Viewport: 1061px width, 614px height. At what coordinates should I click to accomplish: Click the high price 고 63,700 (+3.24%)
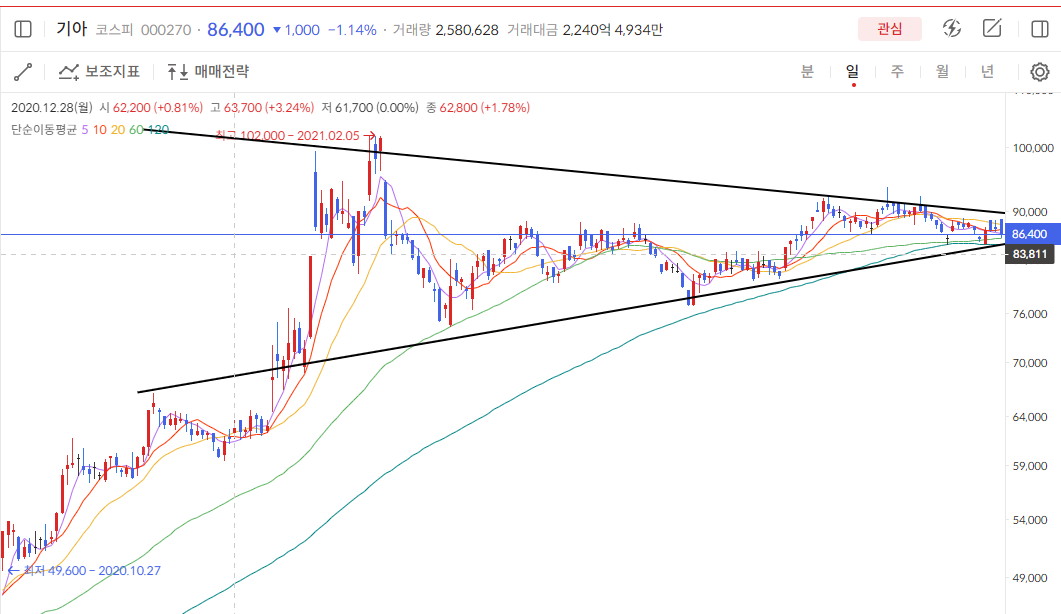pyautogui.click(x=262, y=108)
